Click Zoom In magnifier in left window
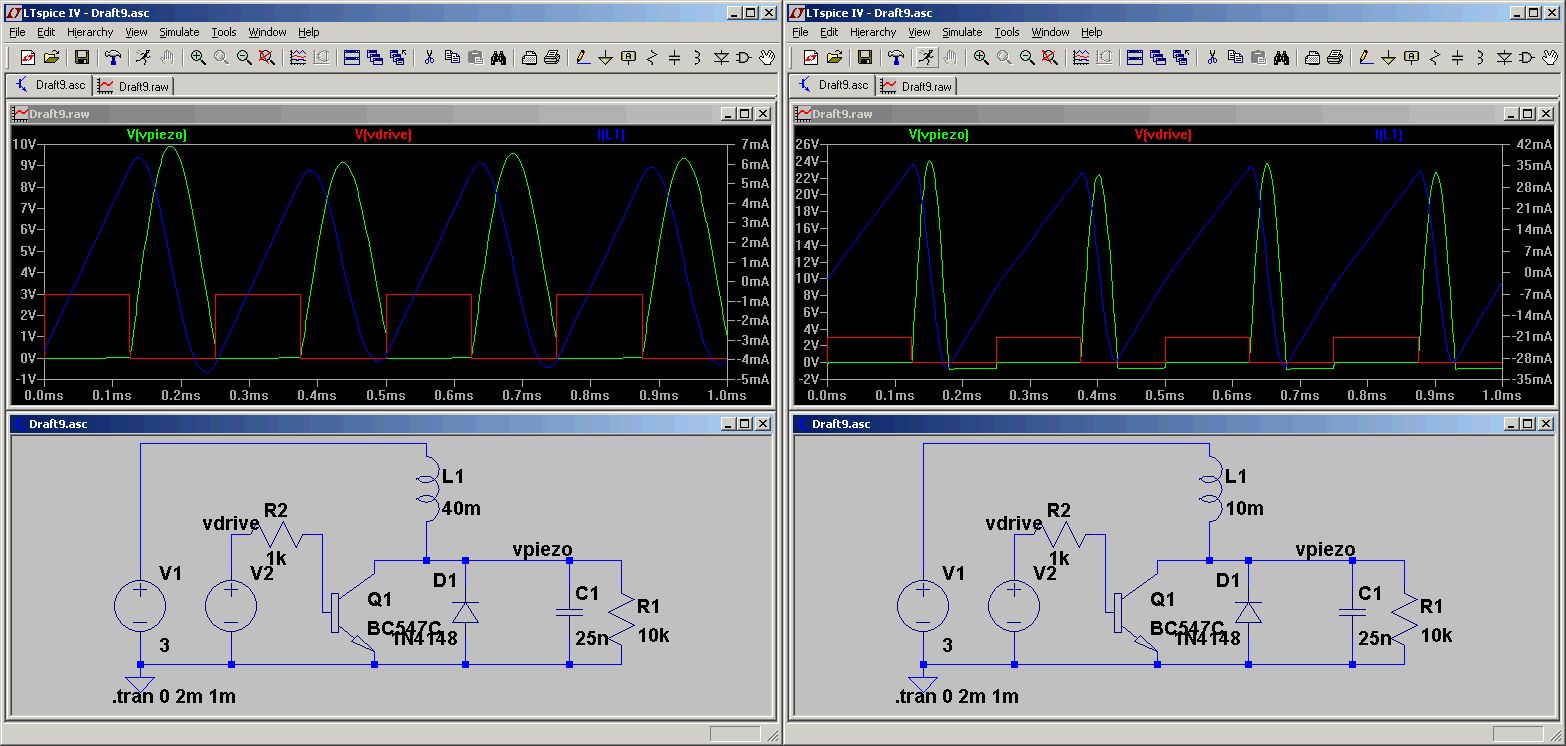The height and width of the screenshot is (746, 1566). click(198, 58)
